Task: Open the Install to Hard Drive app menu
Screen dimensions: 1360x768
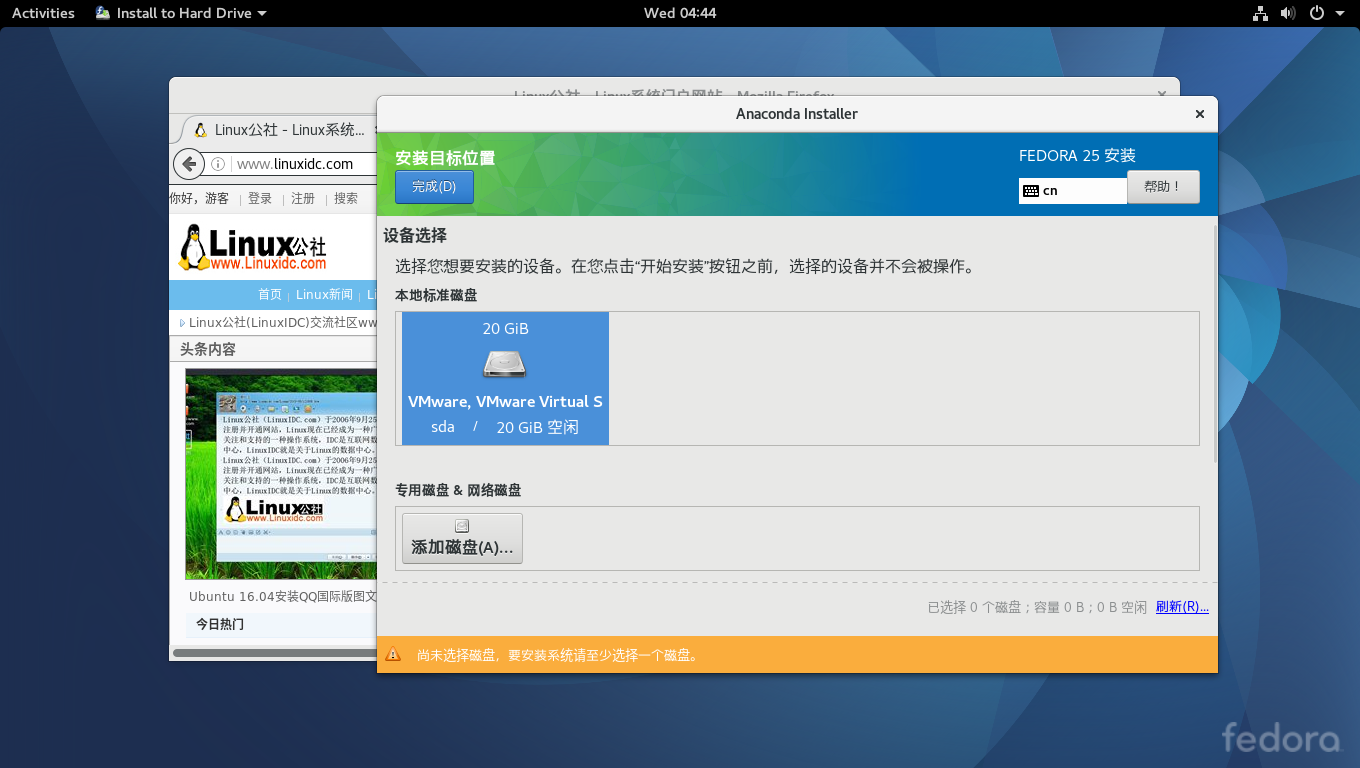Action: [181, 13]
